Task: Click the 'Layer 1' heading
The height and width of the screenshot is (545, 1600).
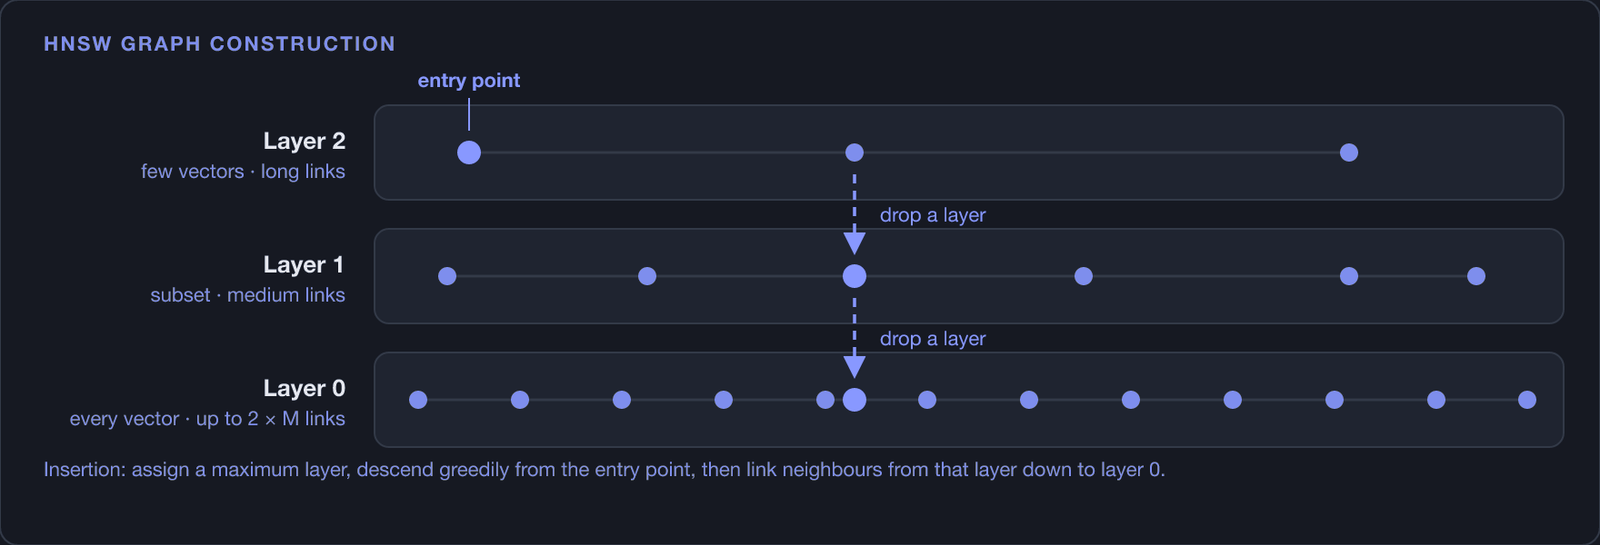Action: coord(304,265)
